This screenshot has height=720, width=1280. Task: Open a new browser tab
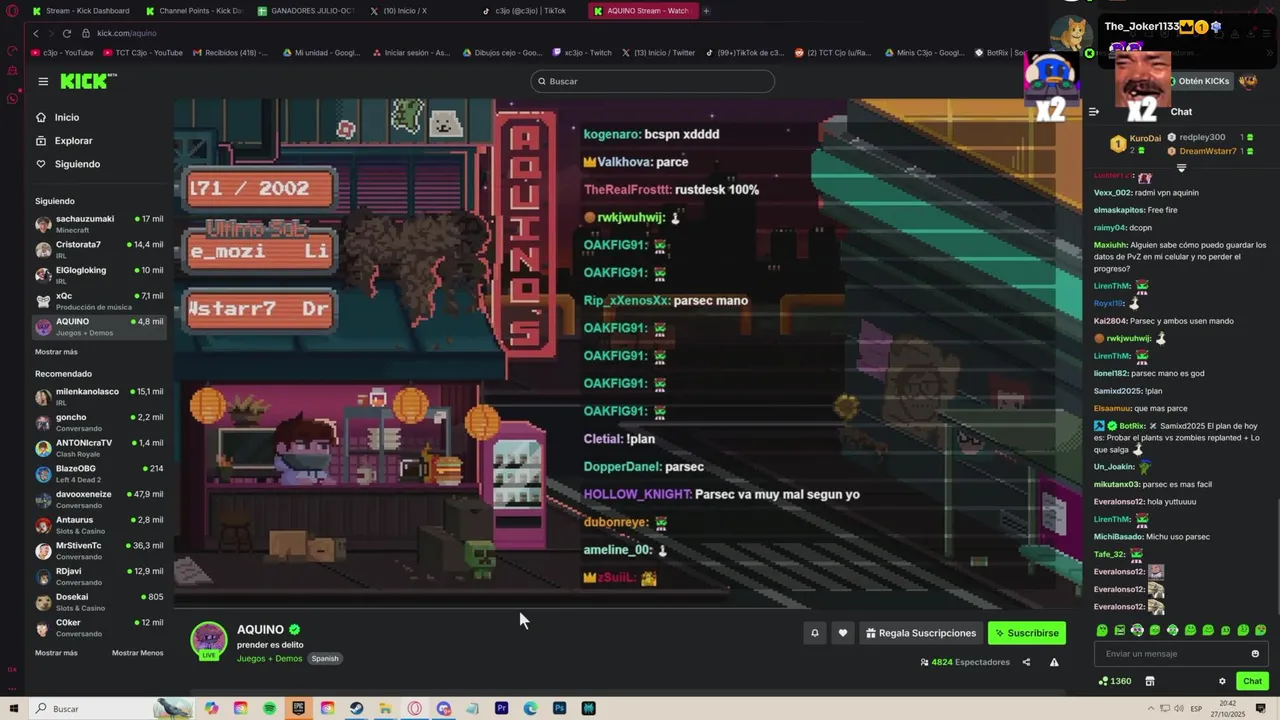706,11
